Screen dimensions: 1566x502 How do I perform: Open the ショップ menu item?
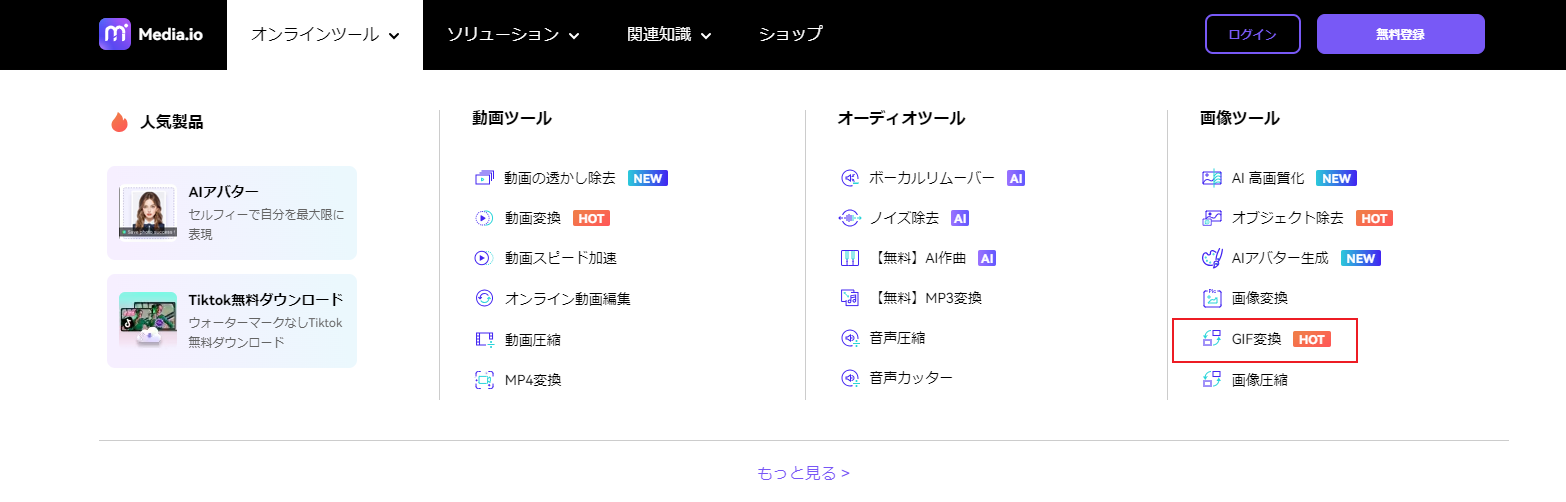pos(790,34)
